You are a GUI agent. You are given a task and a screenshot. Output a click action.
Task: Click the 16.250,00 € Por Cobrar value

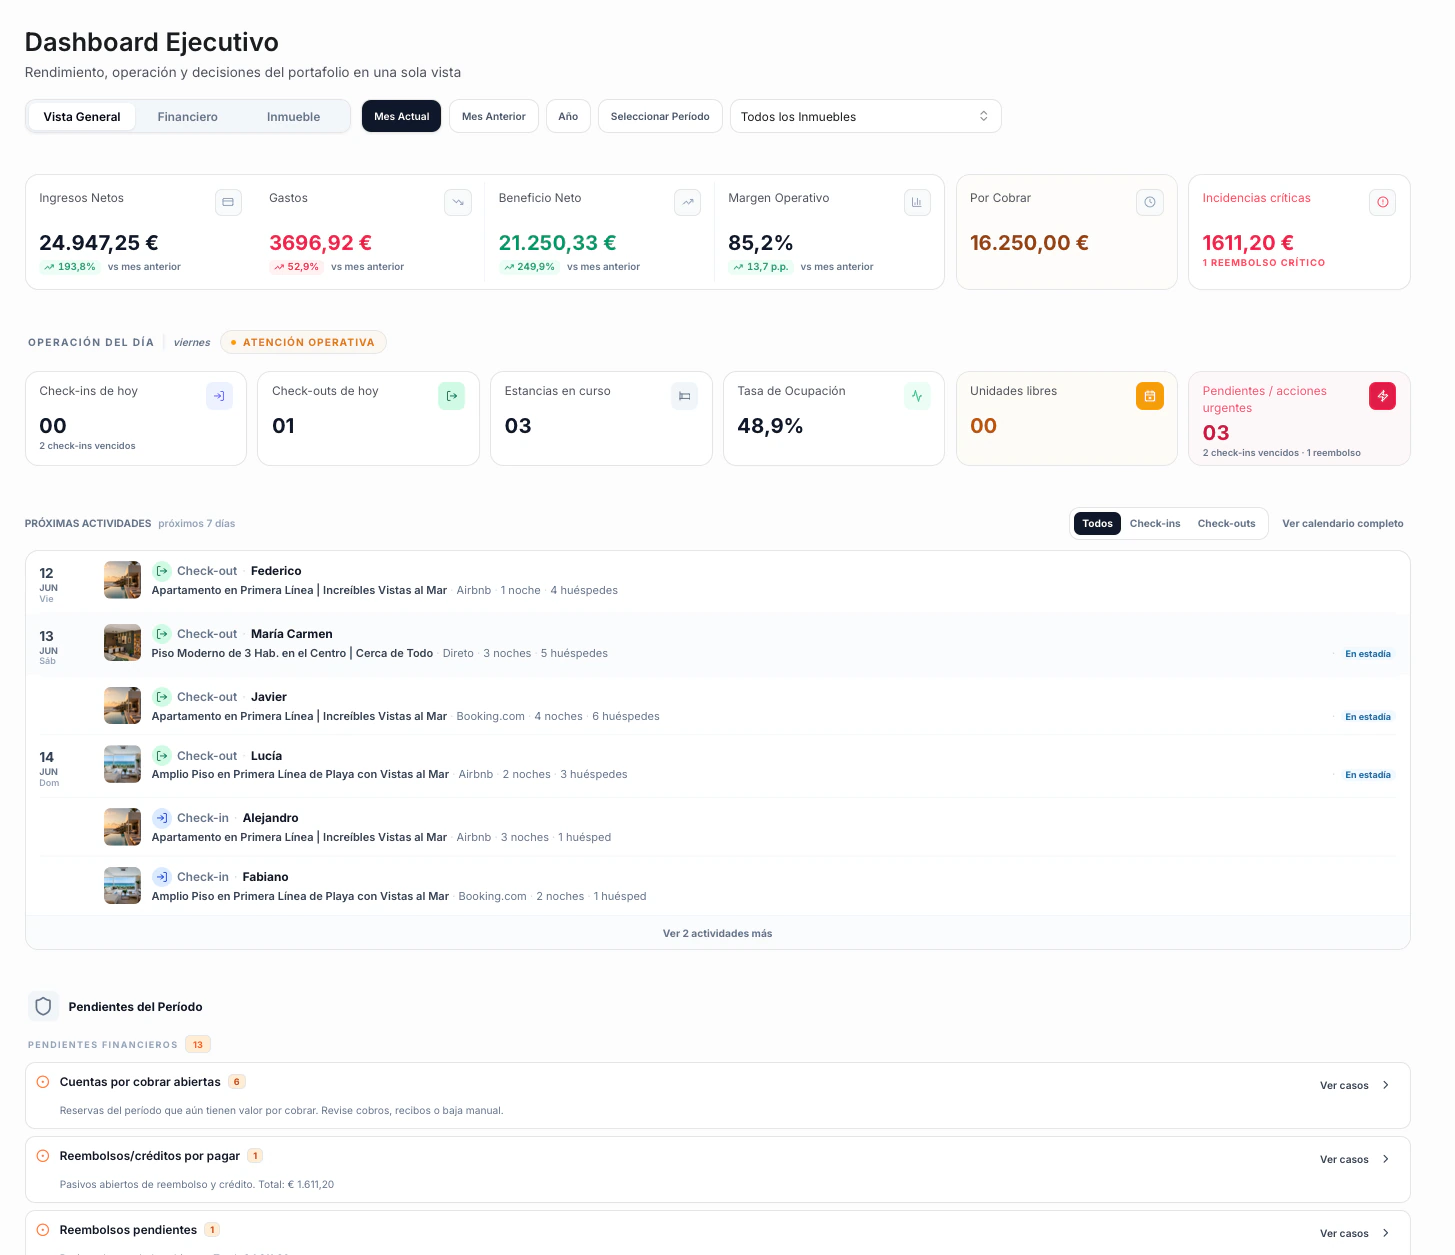pos(1029,242)
